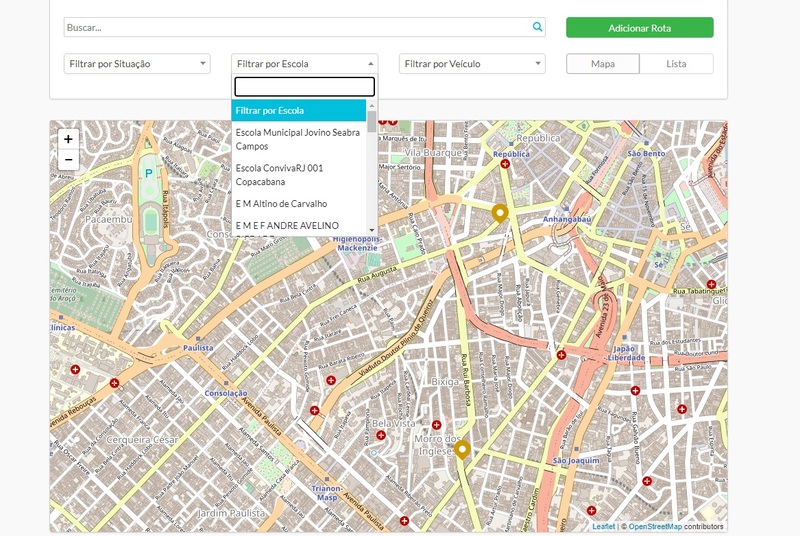
Task: Click yellow map marker near Morro dos Ingleses
Action: click(462, 450)
